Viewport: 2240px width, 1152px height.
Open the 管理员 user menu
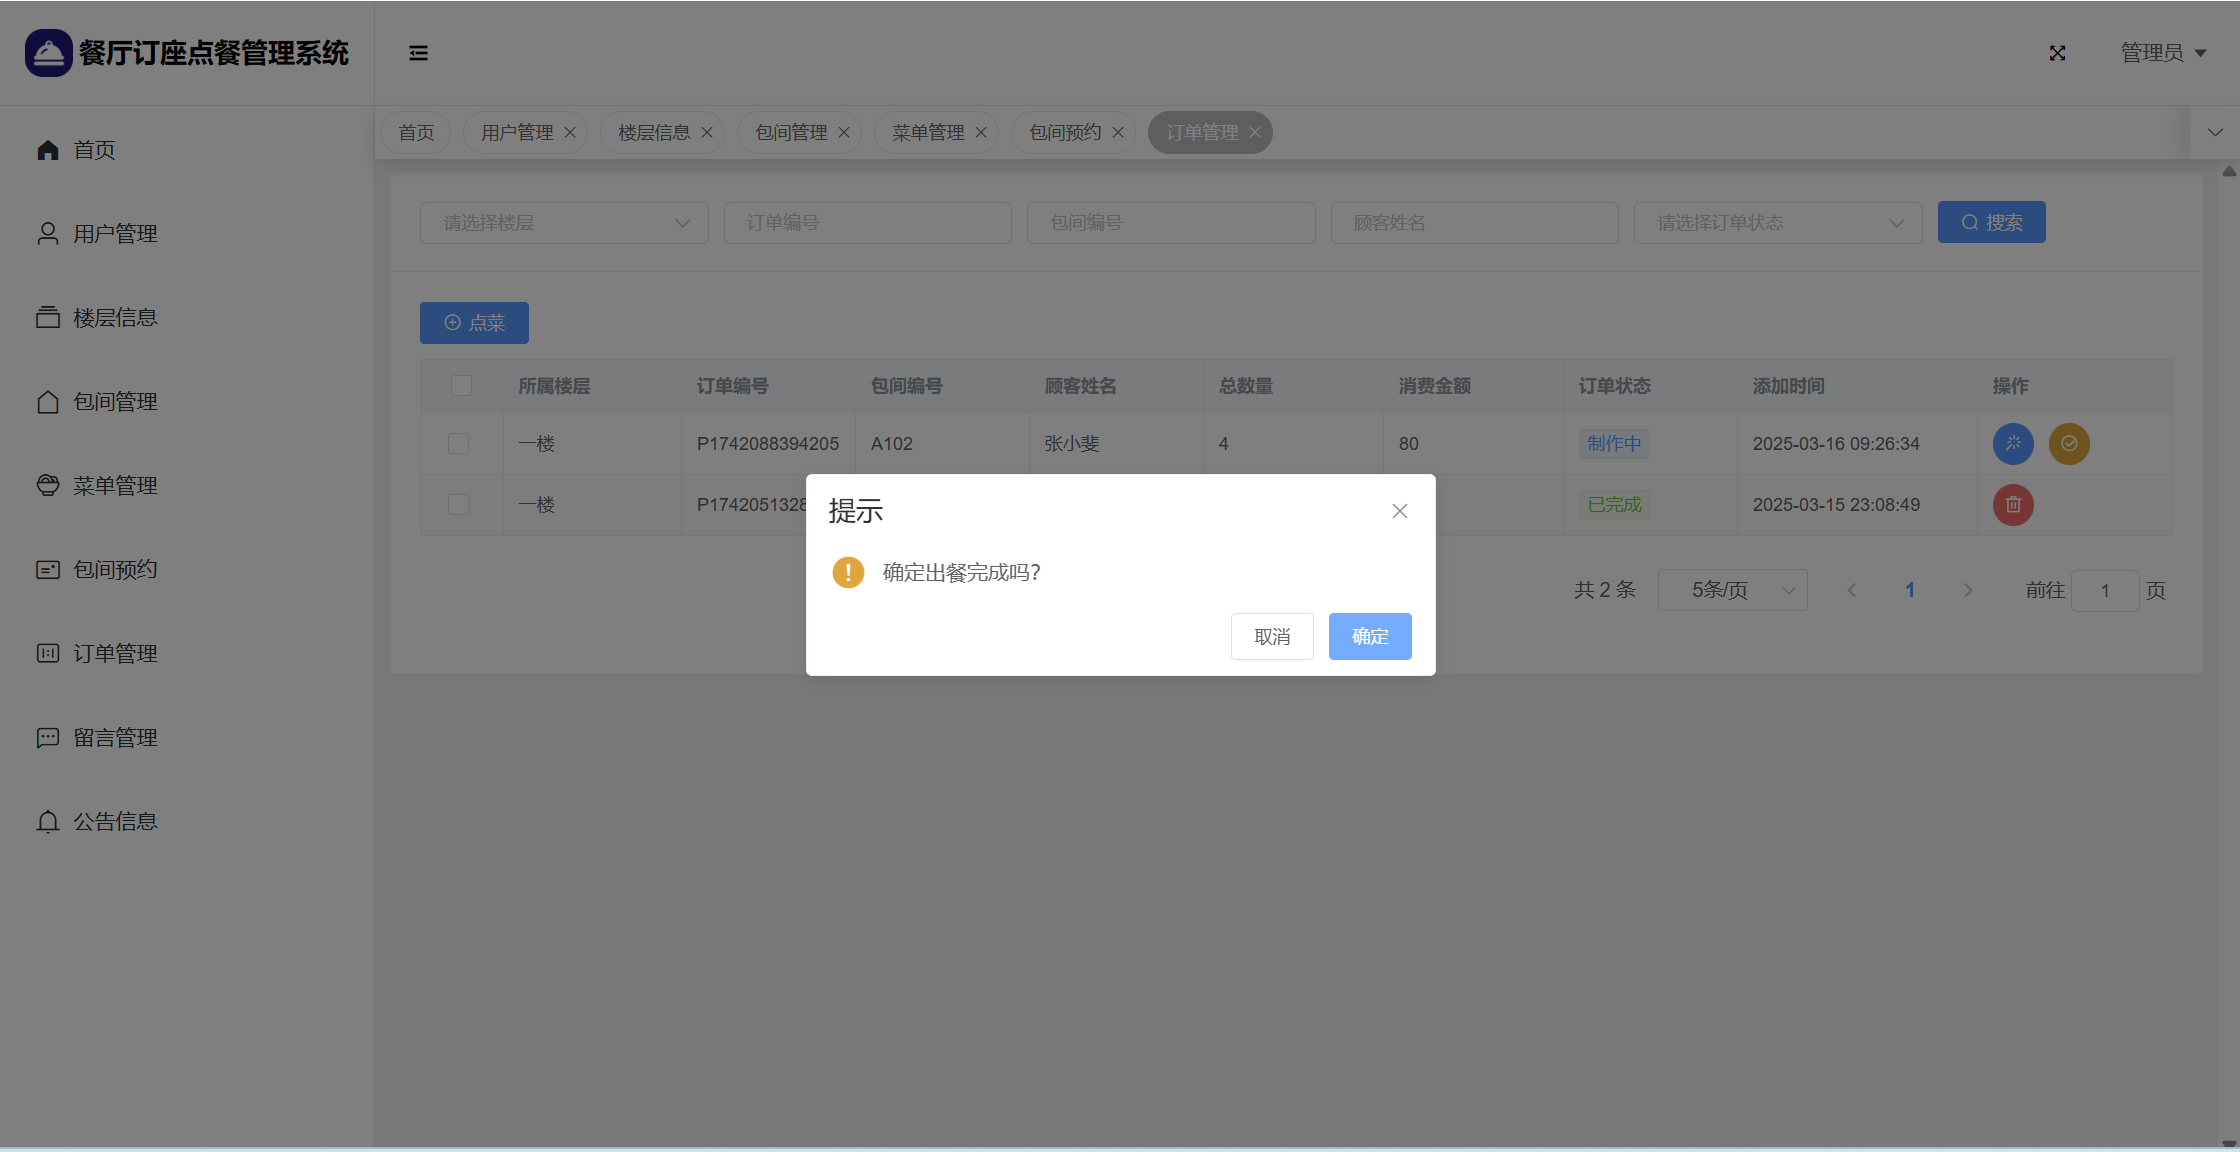click(x=2162, y=53)
